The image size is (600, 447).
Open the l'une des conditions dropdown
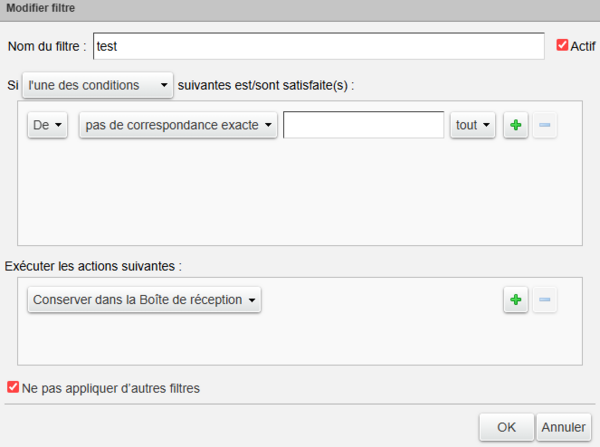(x=98, y=85)
